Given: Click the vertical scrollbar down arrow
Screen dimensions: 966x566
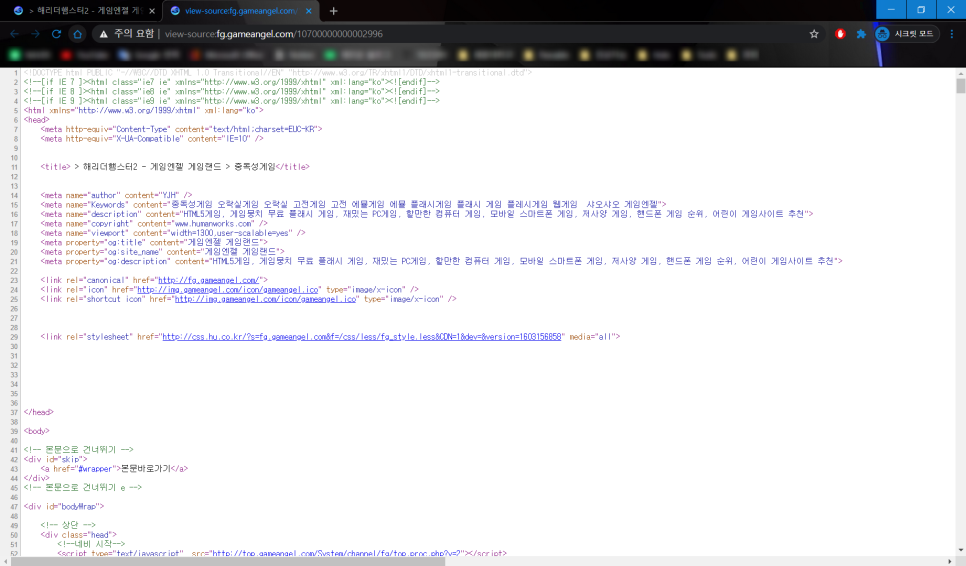Looking at the screenshot, I should tap(960, 551).
